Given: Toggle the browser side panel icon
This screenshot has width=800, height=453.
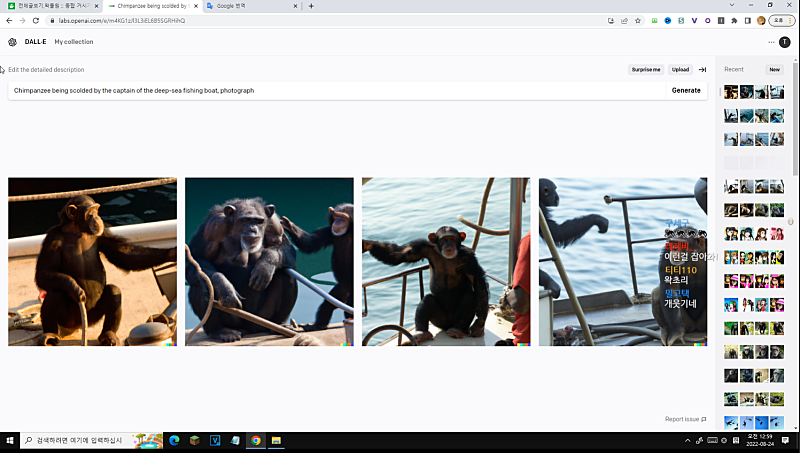Looking at the screenshot, I should click(x=747, y=20).
